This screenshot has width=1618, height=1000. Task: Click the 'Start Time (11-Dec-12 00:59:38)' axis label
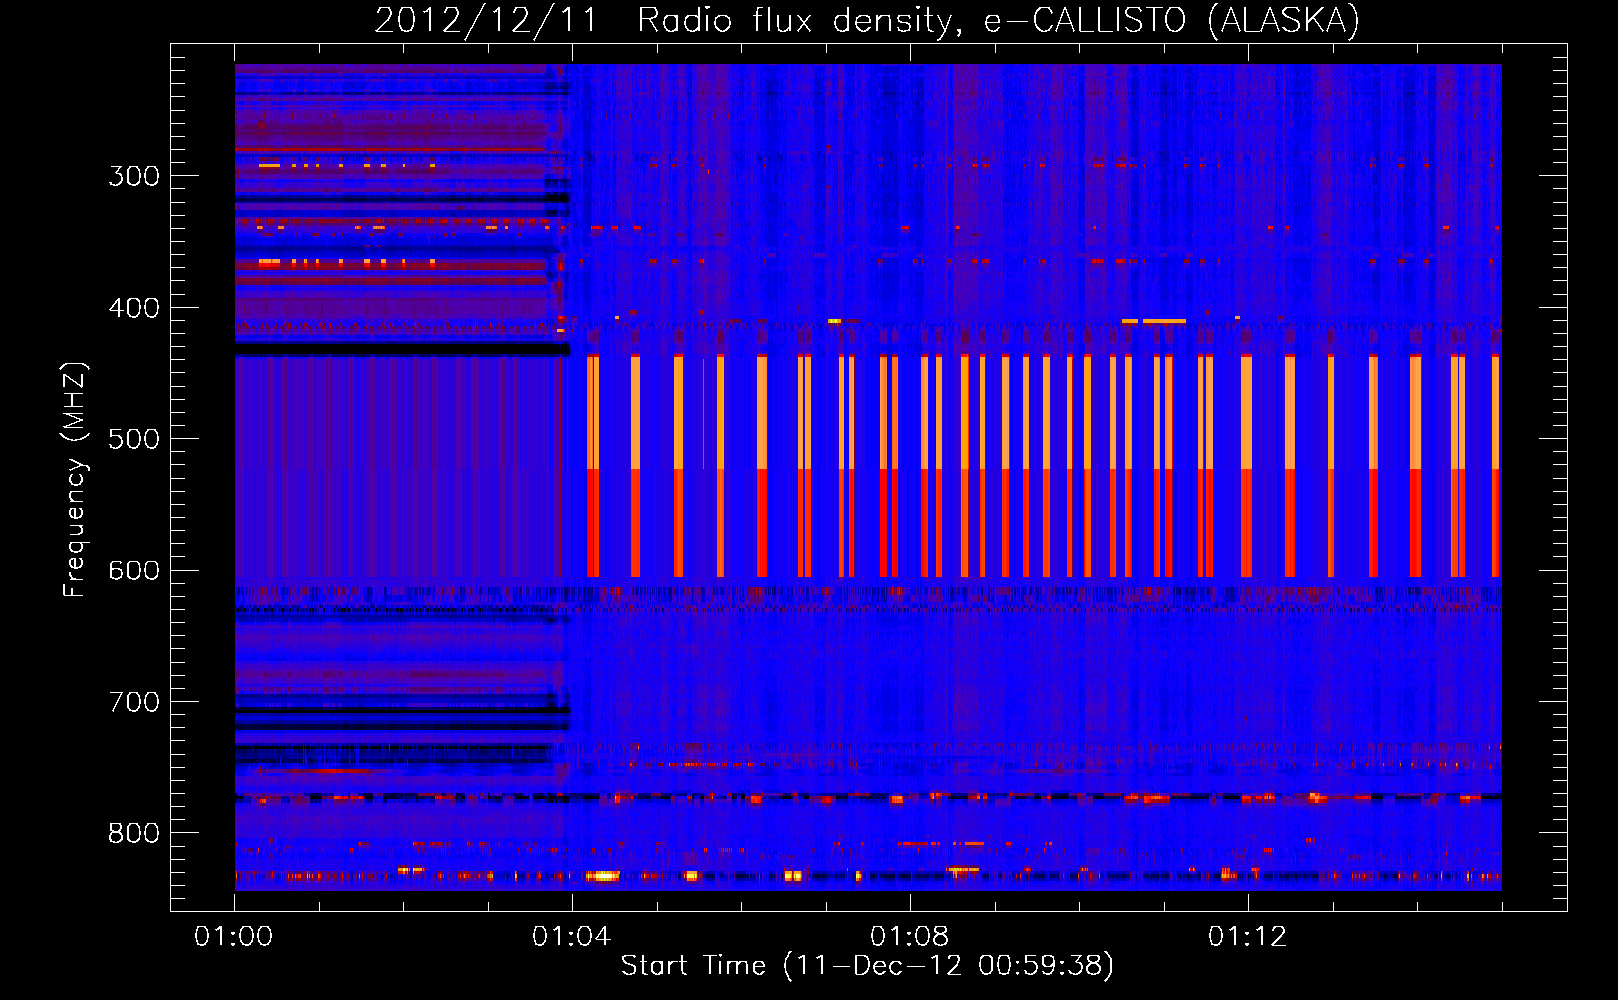tap(867, 966)
